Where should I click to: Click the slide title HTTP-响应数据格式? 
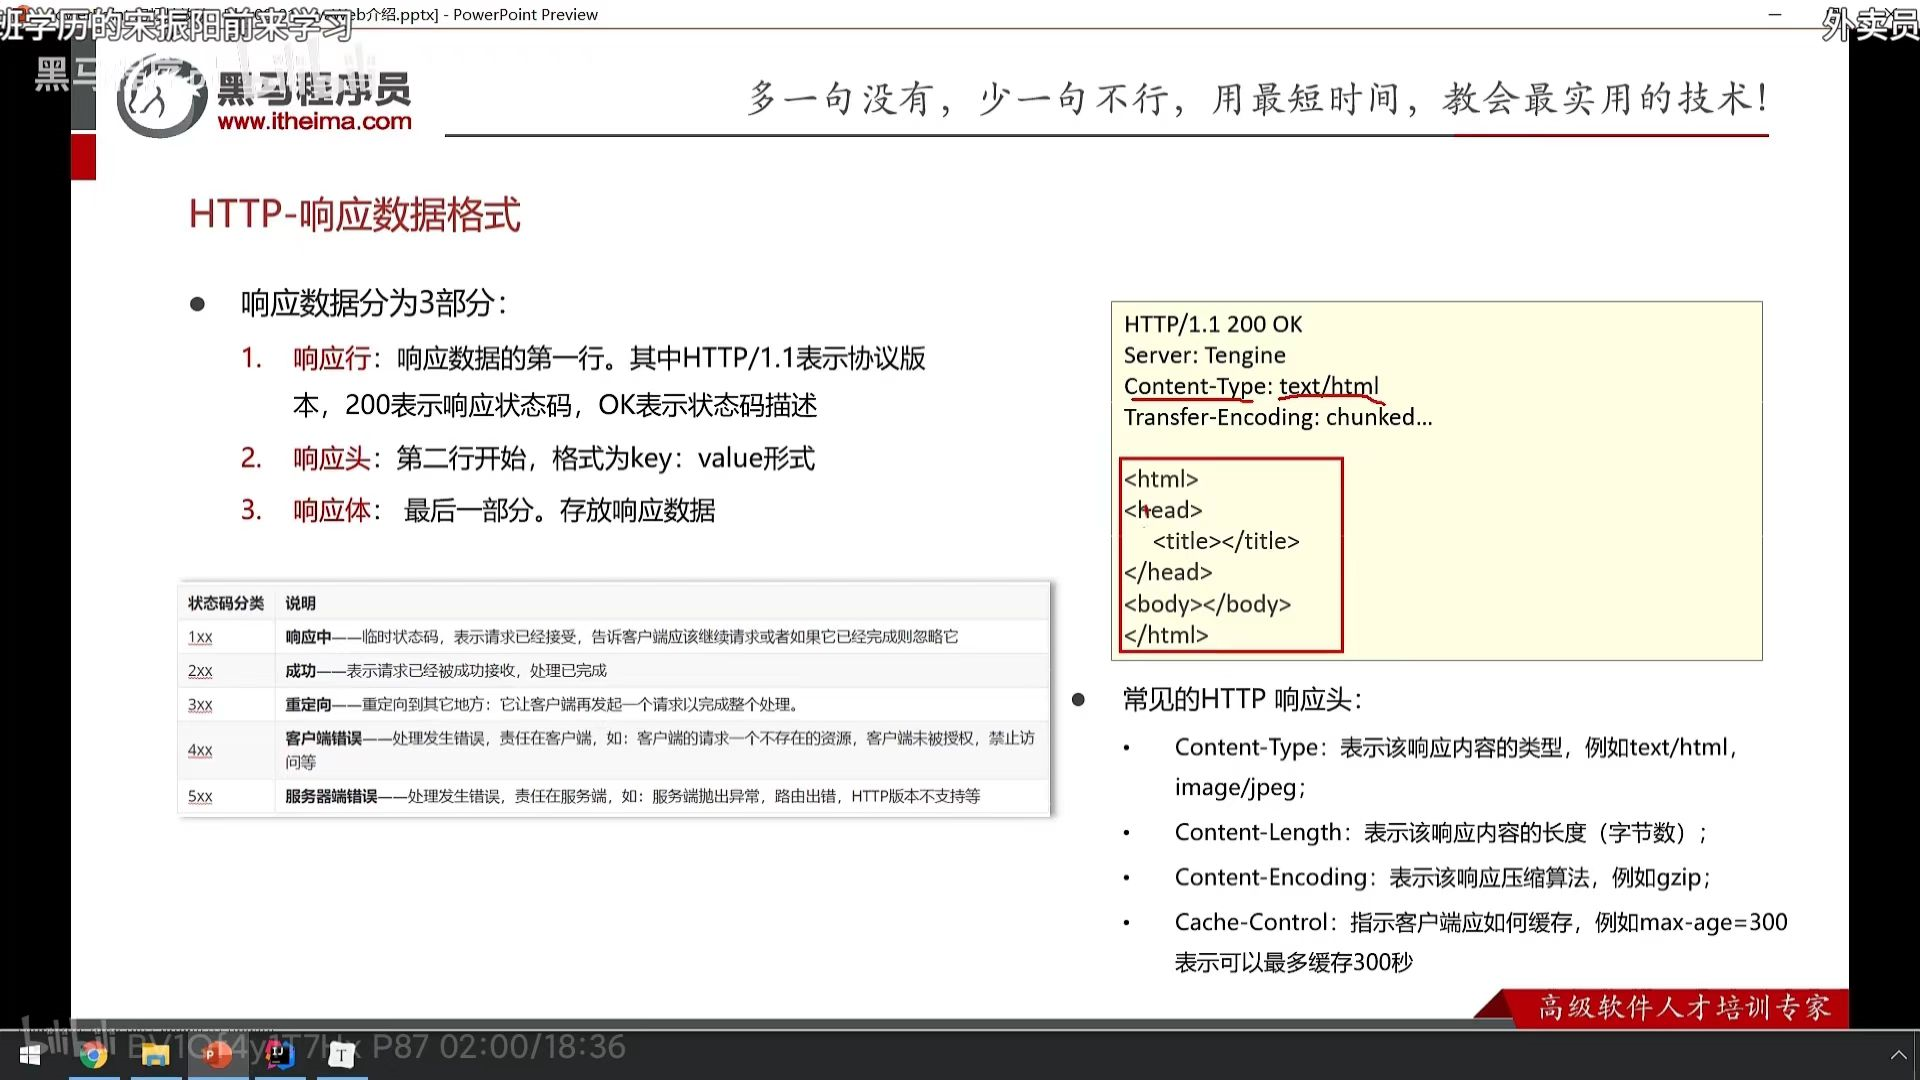[354, 214]
